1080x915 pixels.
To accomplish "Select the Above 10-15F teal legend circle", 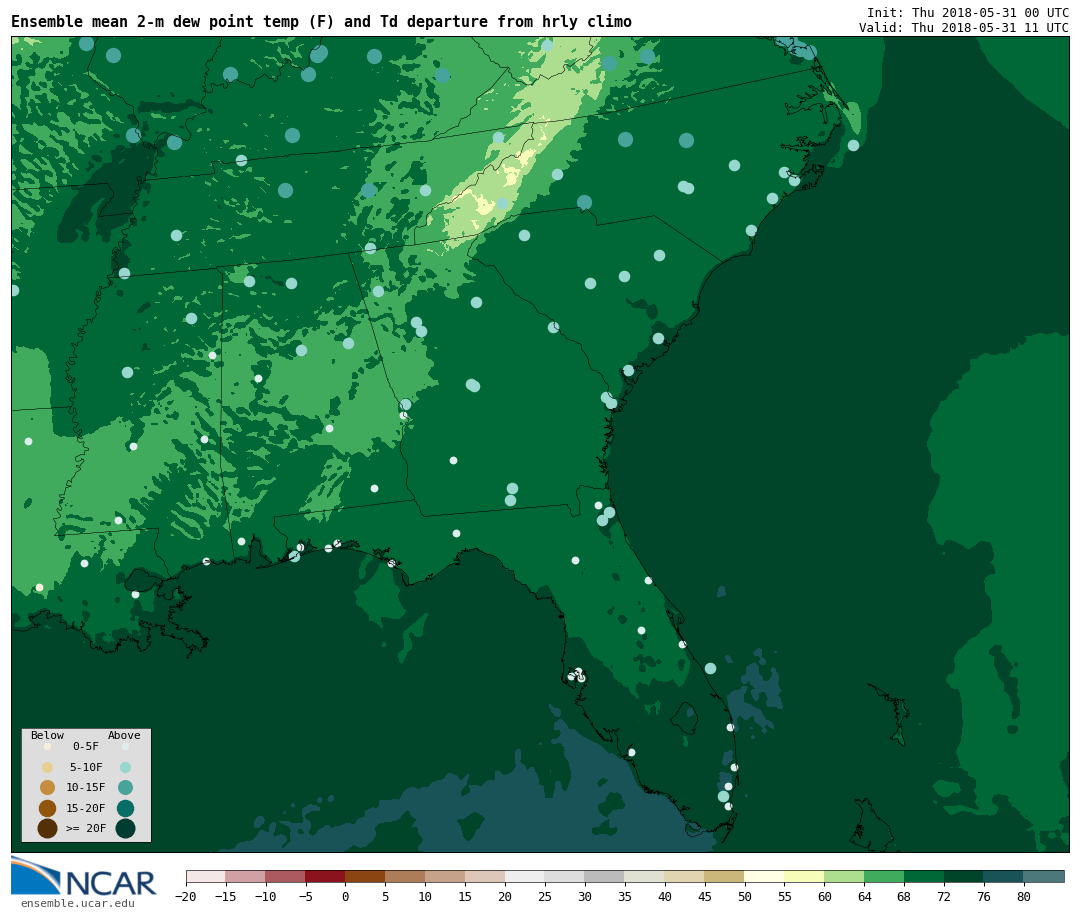I will click(x=125, y=787).
